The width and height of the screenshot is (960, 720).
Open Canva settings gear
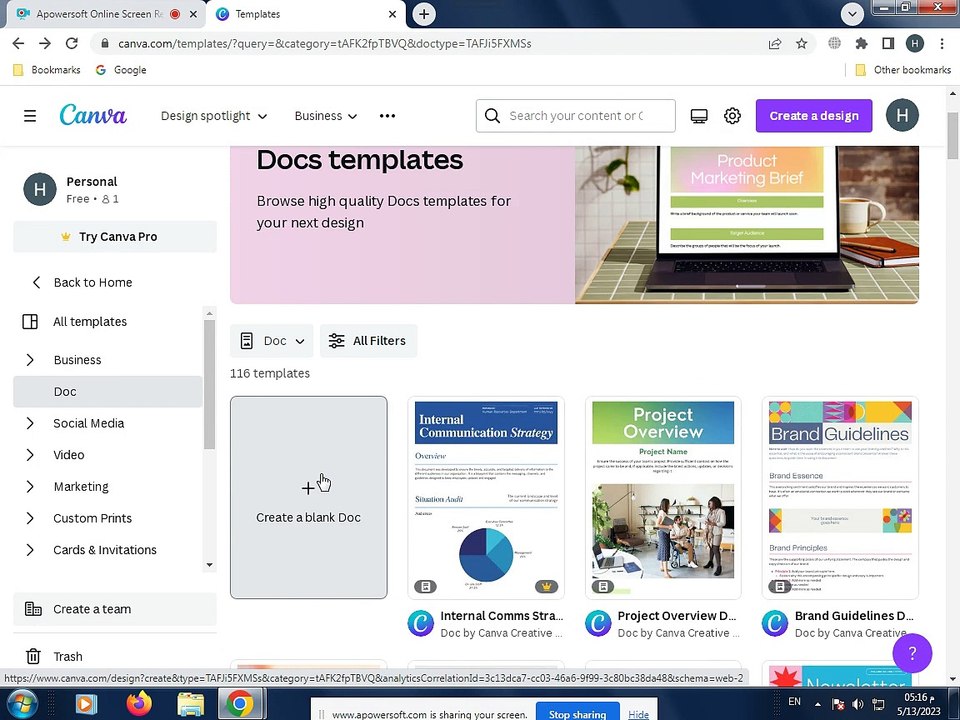pos(732,116)
